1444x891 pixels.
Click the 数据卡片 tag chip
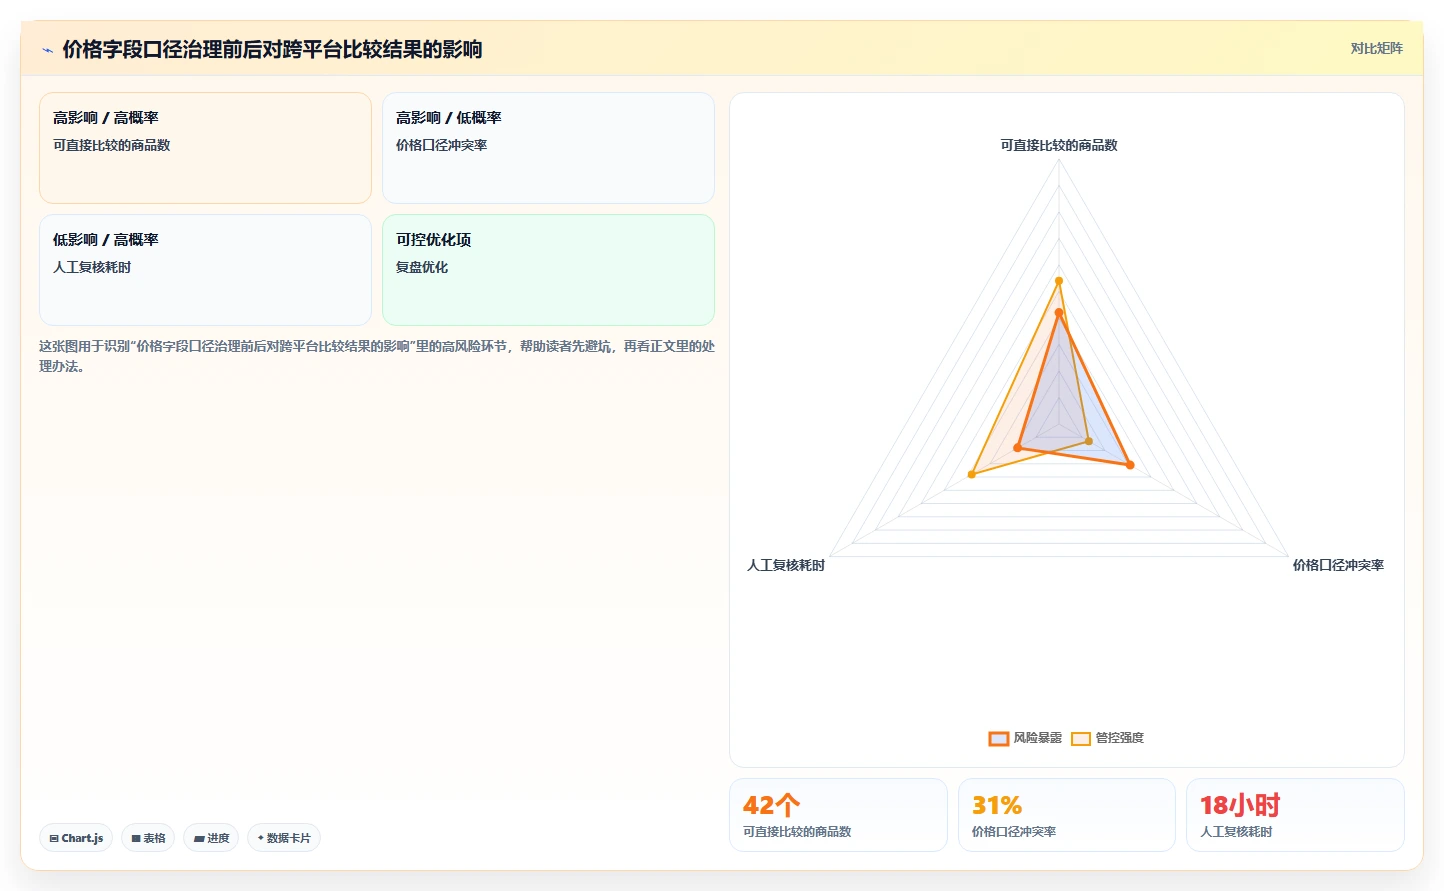pos(284,838)
